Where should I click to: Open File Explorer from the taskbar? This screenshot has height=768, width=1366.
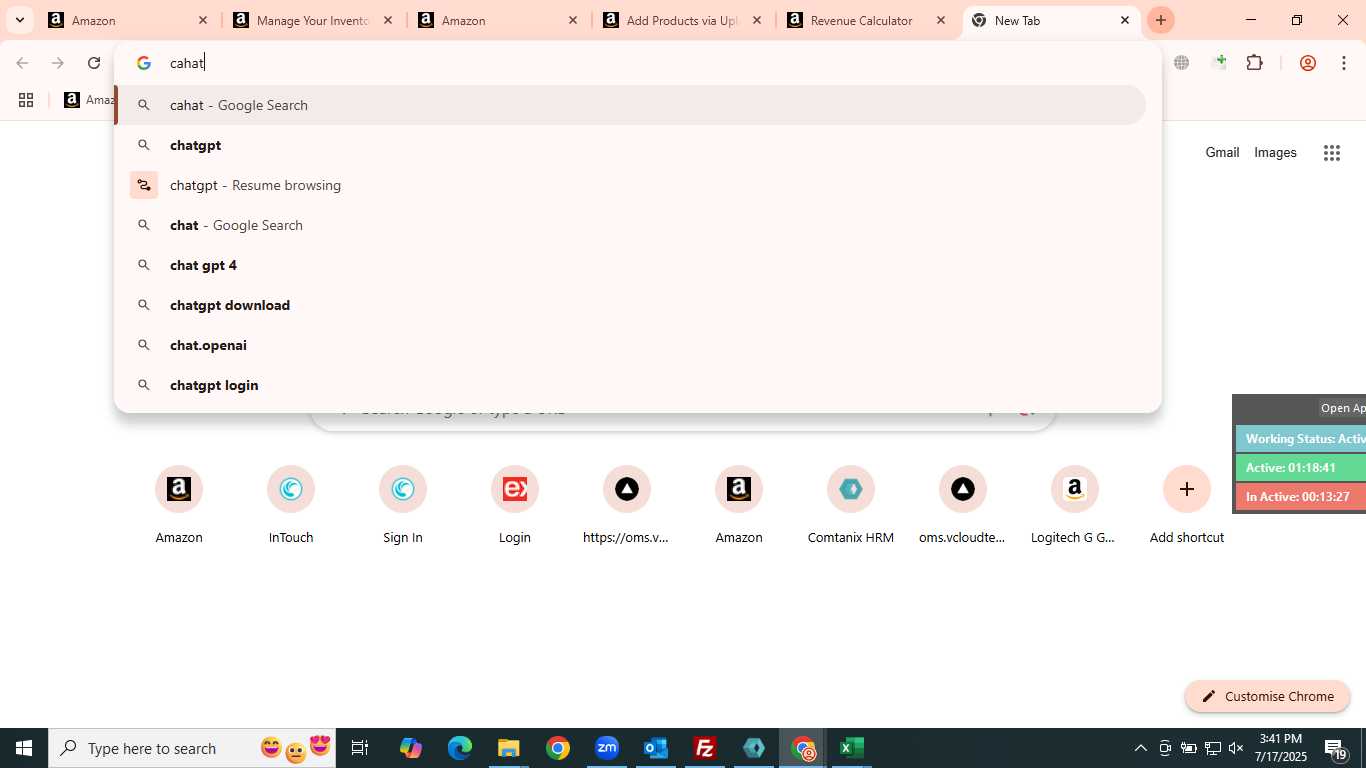[509, 748]
